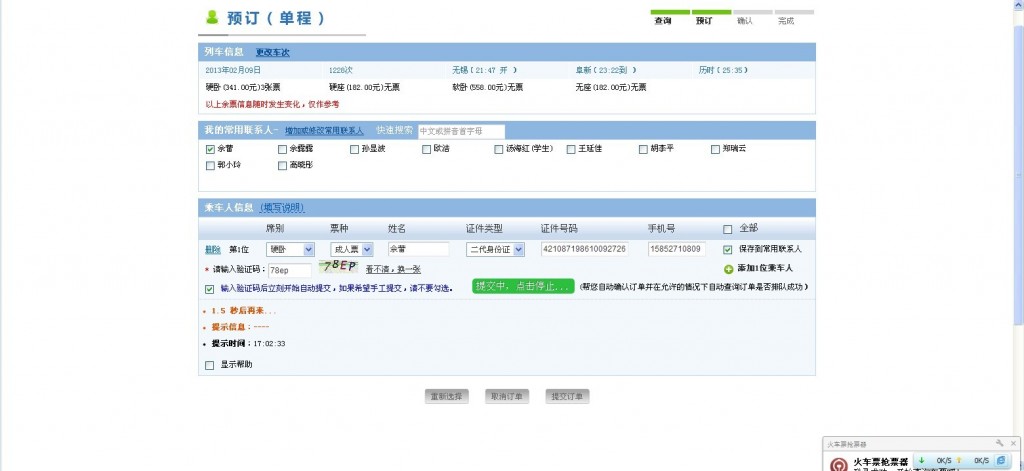The width and height of the screenshot is (1024, 471).
Task: Click the green user icon beside 预订
Action: coord(212,17)
